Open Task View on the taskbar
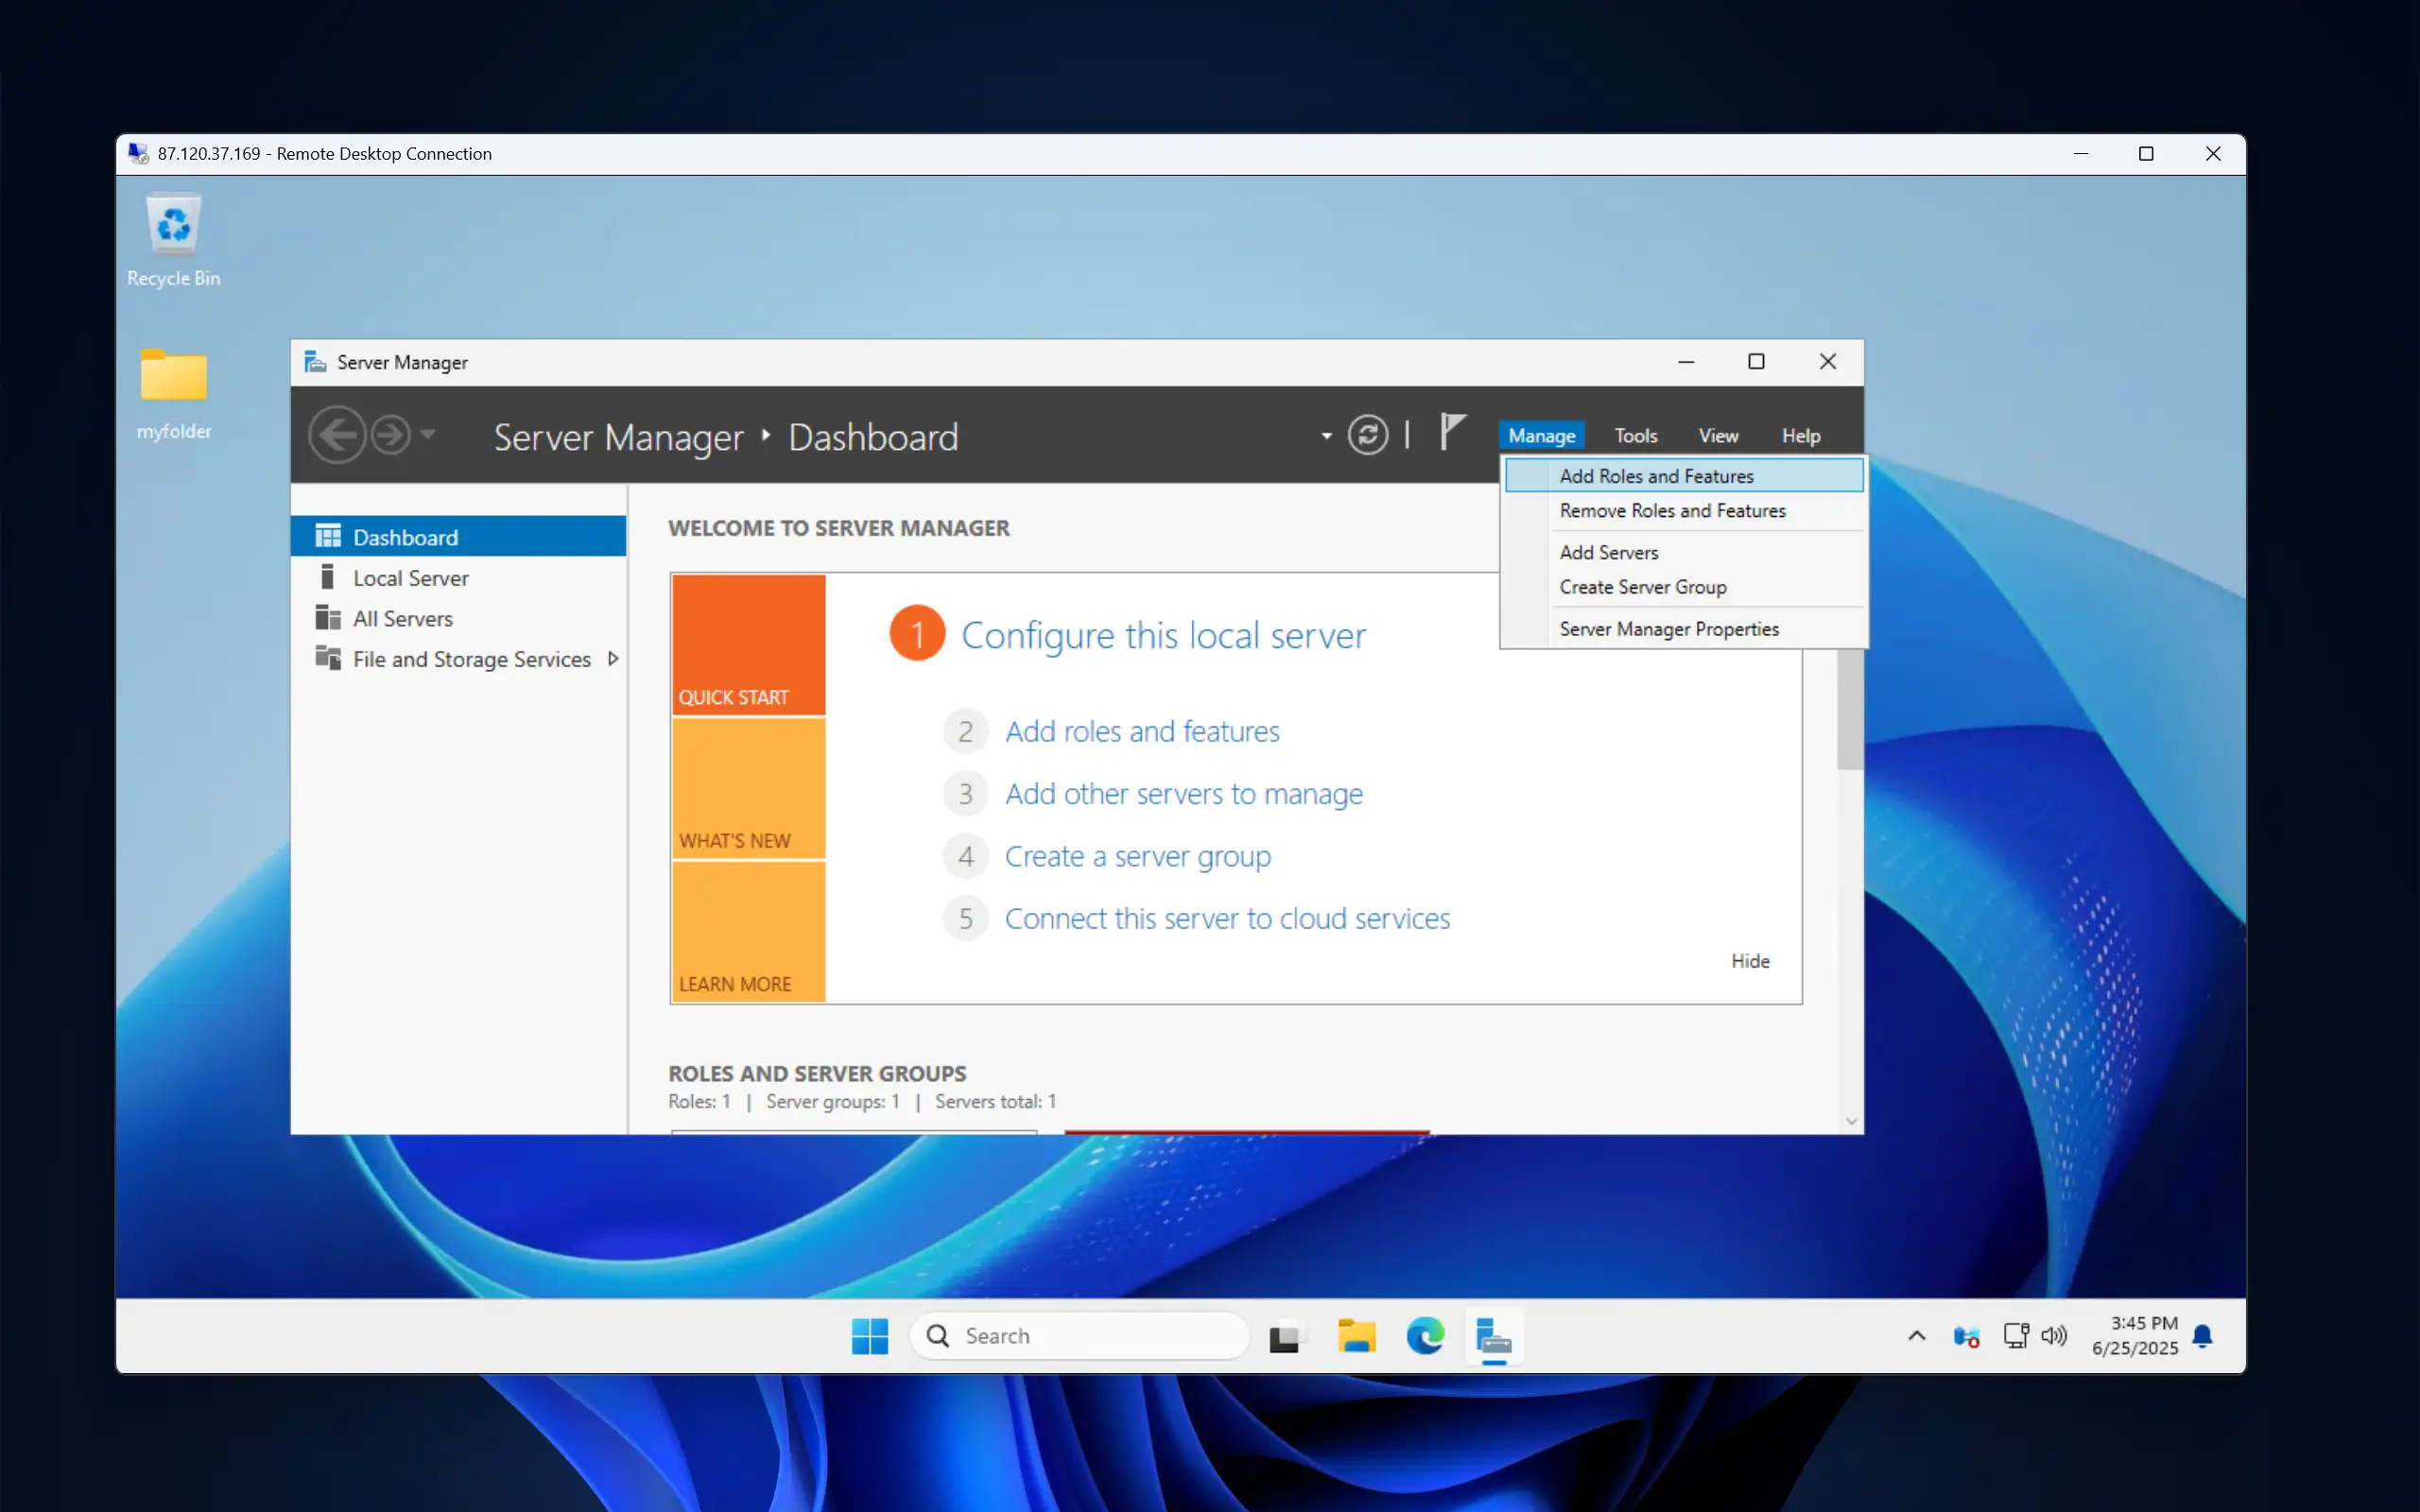The height and width of the screenshot is (1512, 2420). (x=1285, y=1336)
